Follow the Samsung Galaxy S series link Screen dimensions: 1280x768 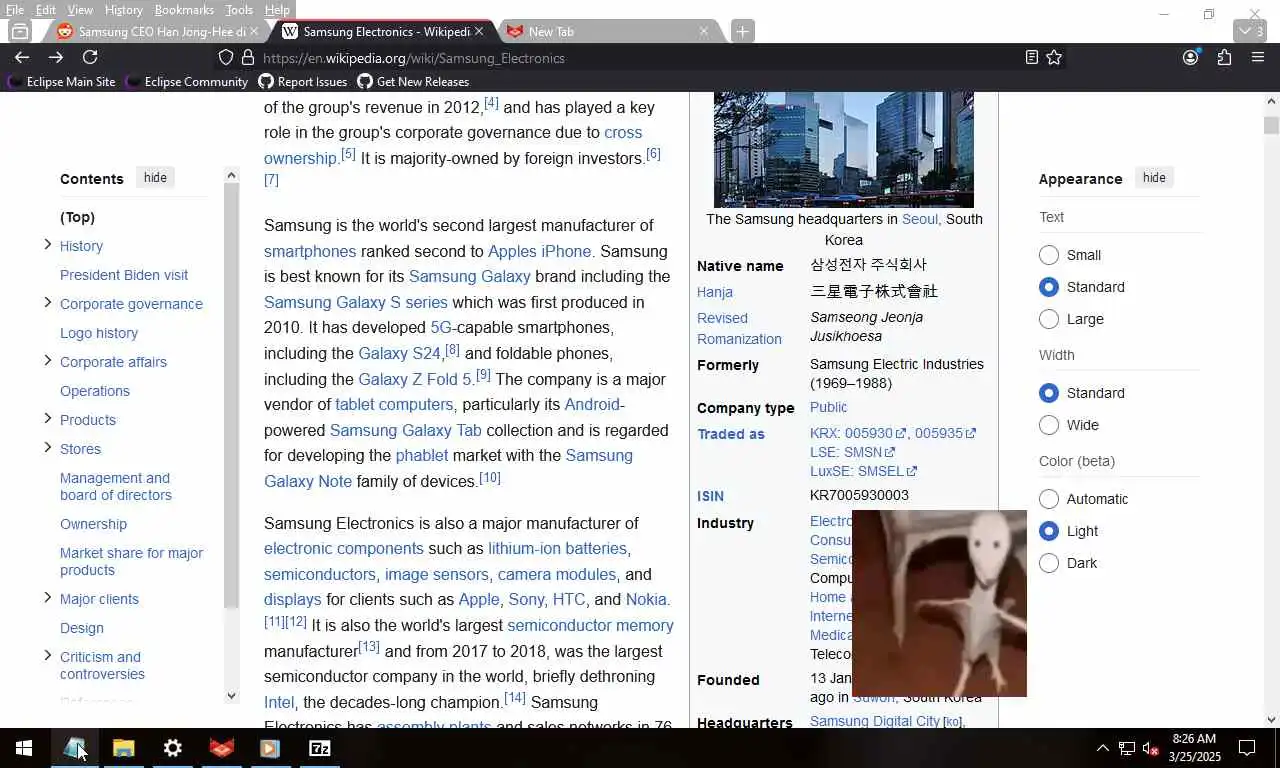coord(356,302)
